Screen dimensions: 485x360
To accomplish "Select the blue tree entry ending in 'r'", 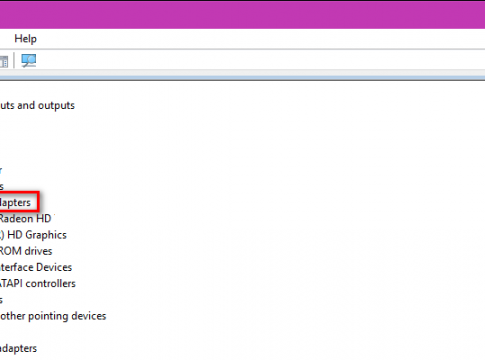I will [1, 170].
